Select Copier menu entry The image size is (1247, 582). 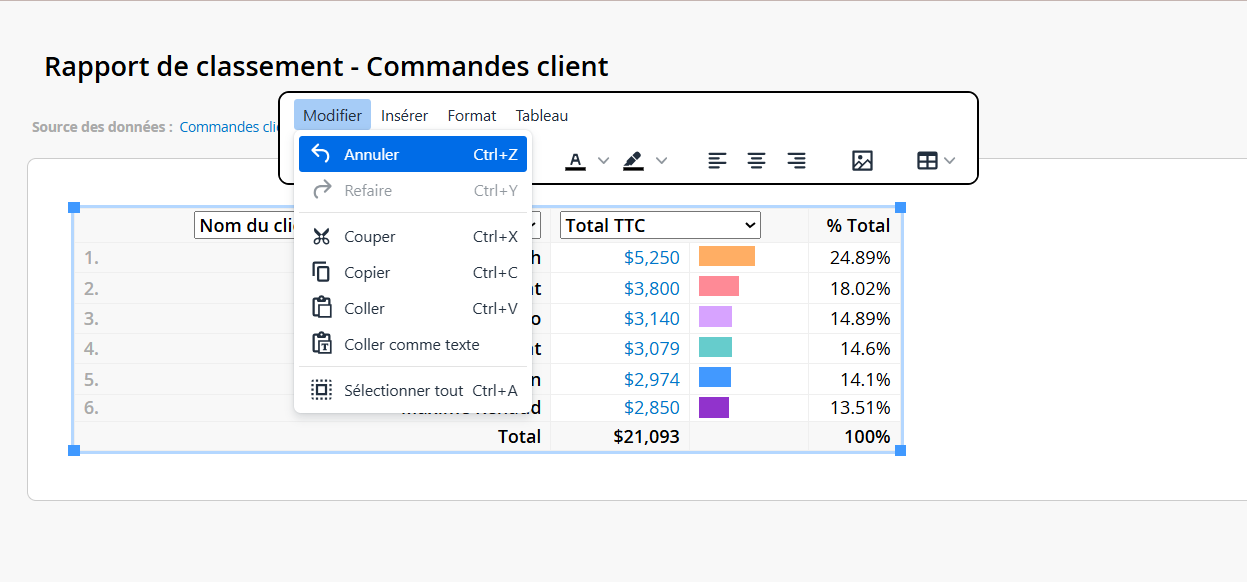413,272
